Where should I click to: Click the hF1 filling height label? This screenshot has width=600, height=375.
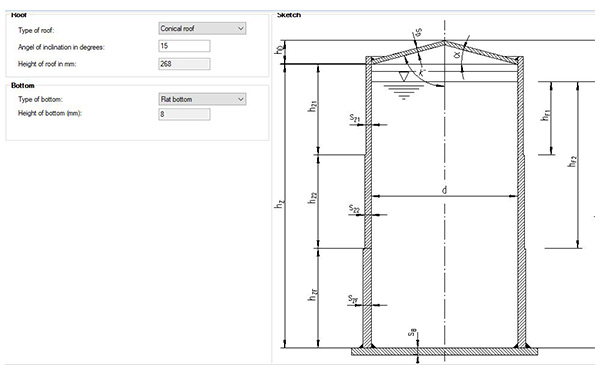click(545, 115)
